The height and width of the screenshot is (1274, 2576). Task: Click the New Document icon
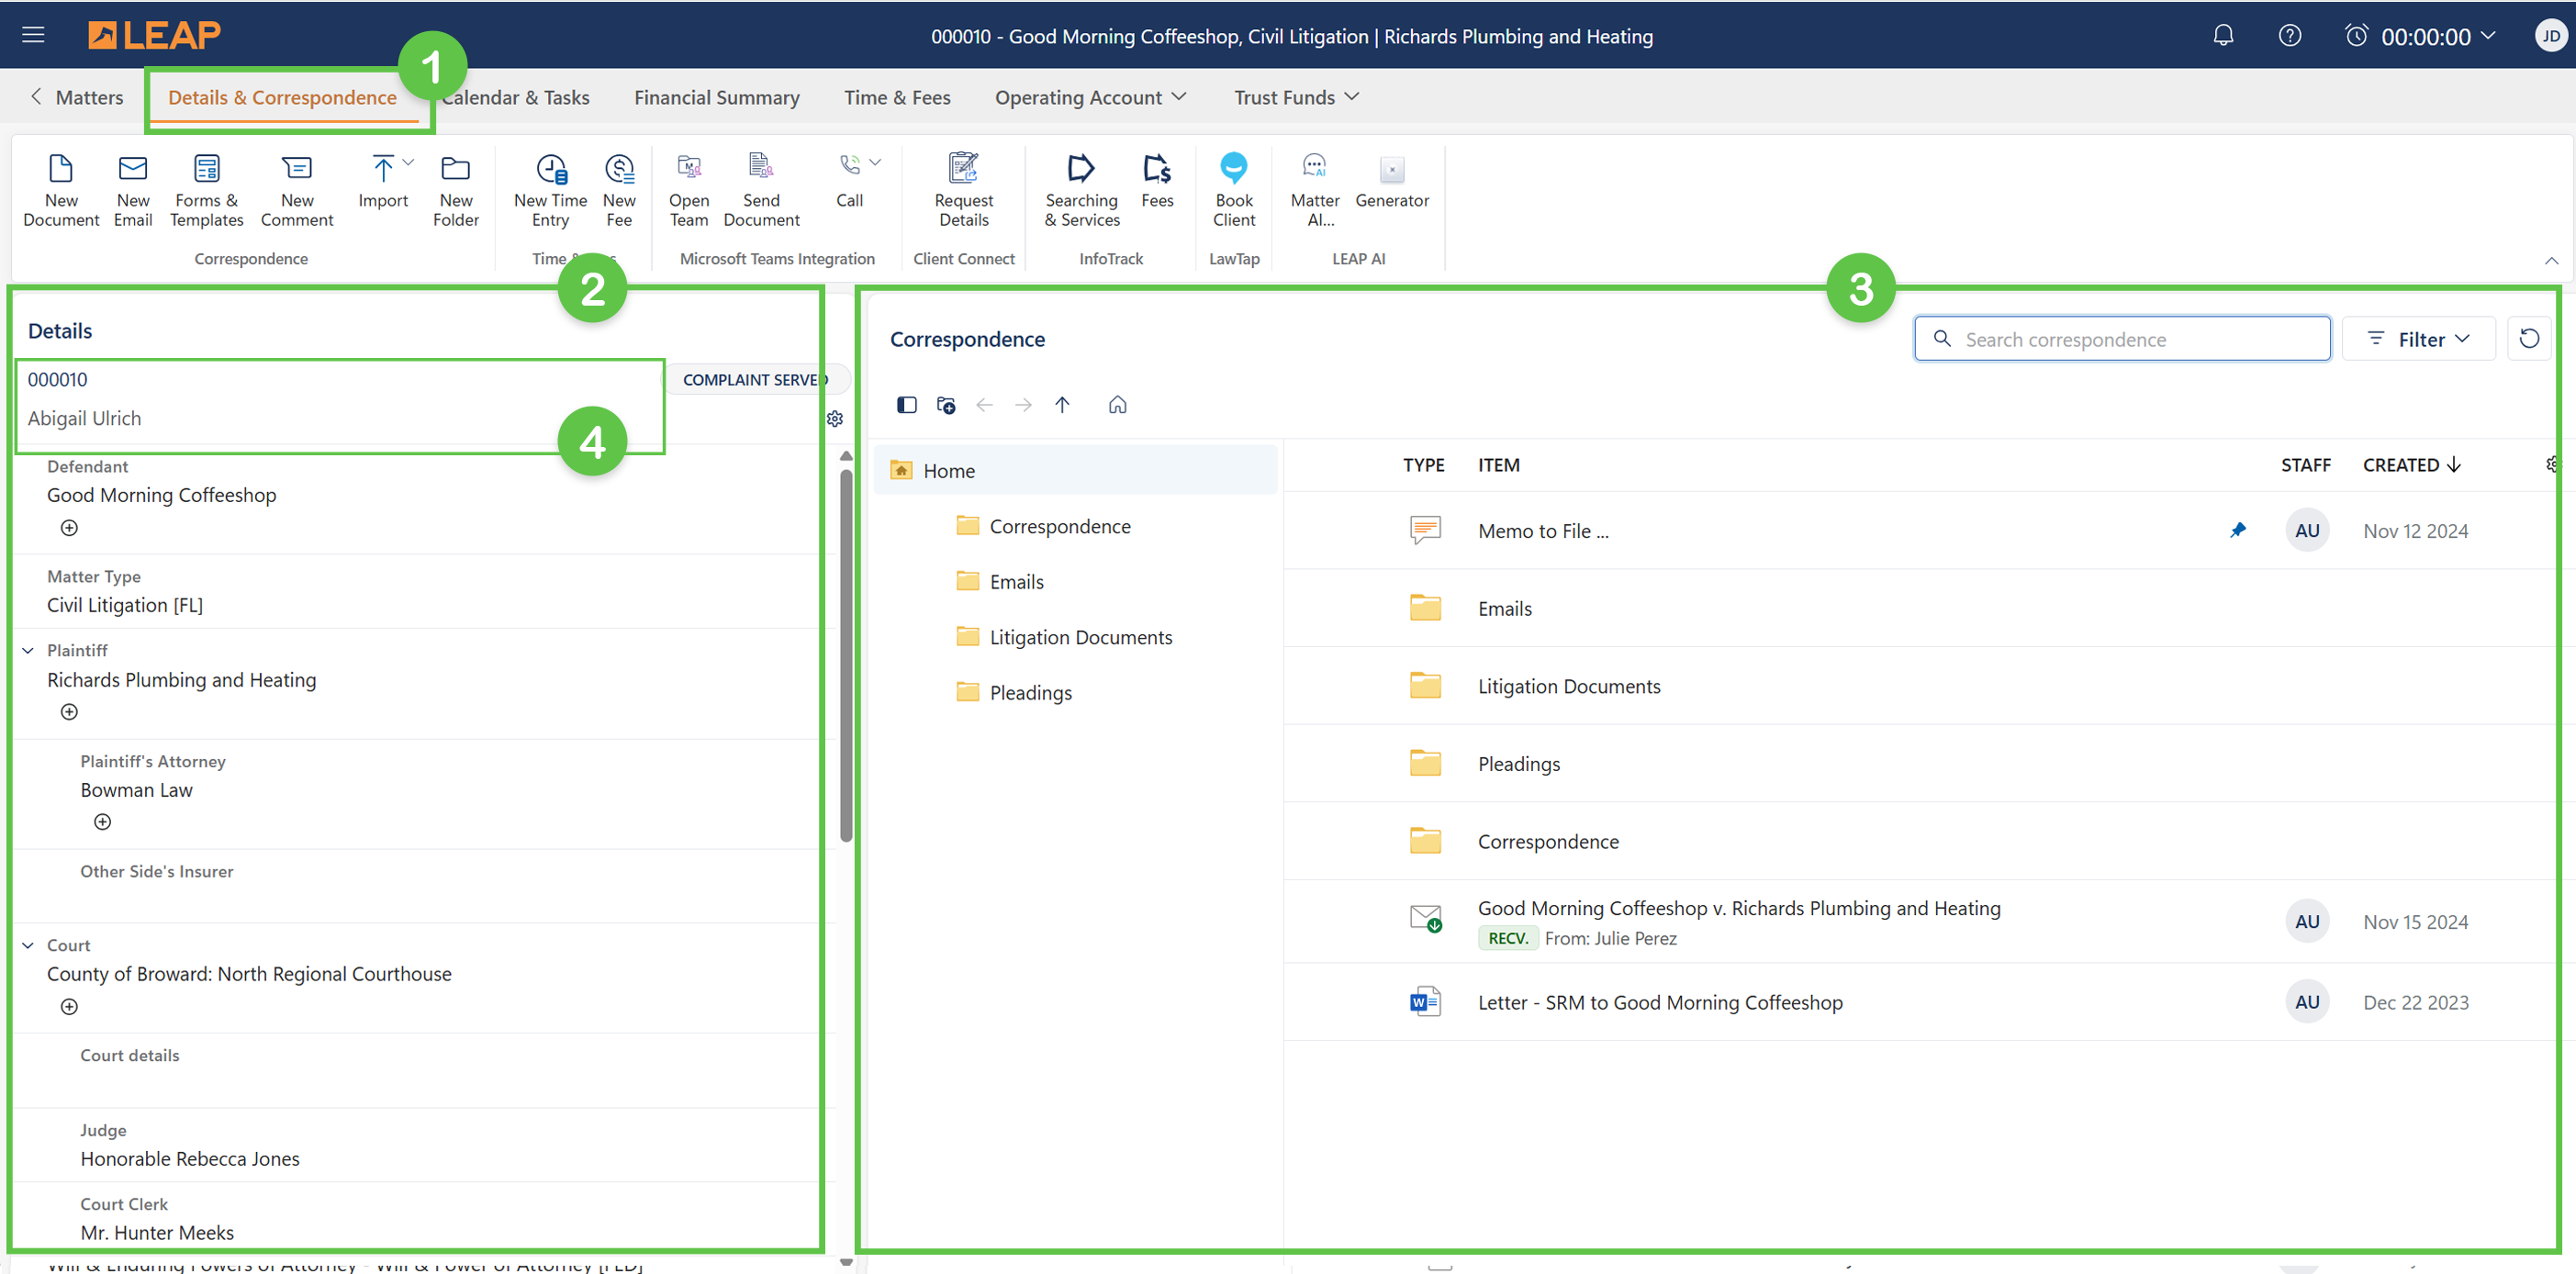tap(60, 169)
